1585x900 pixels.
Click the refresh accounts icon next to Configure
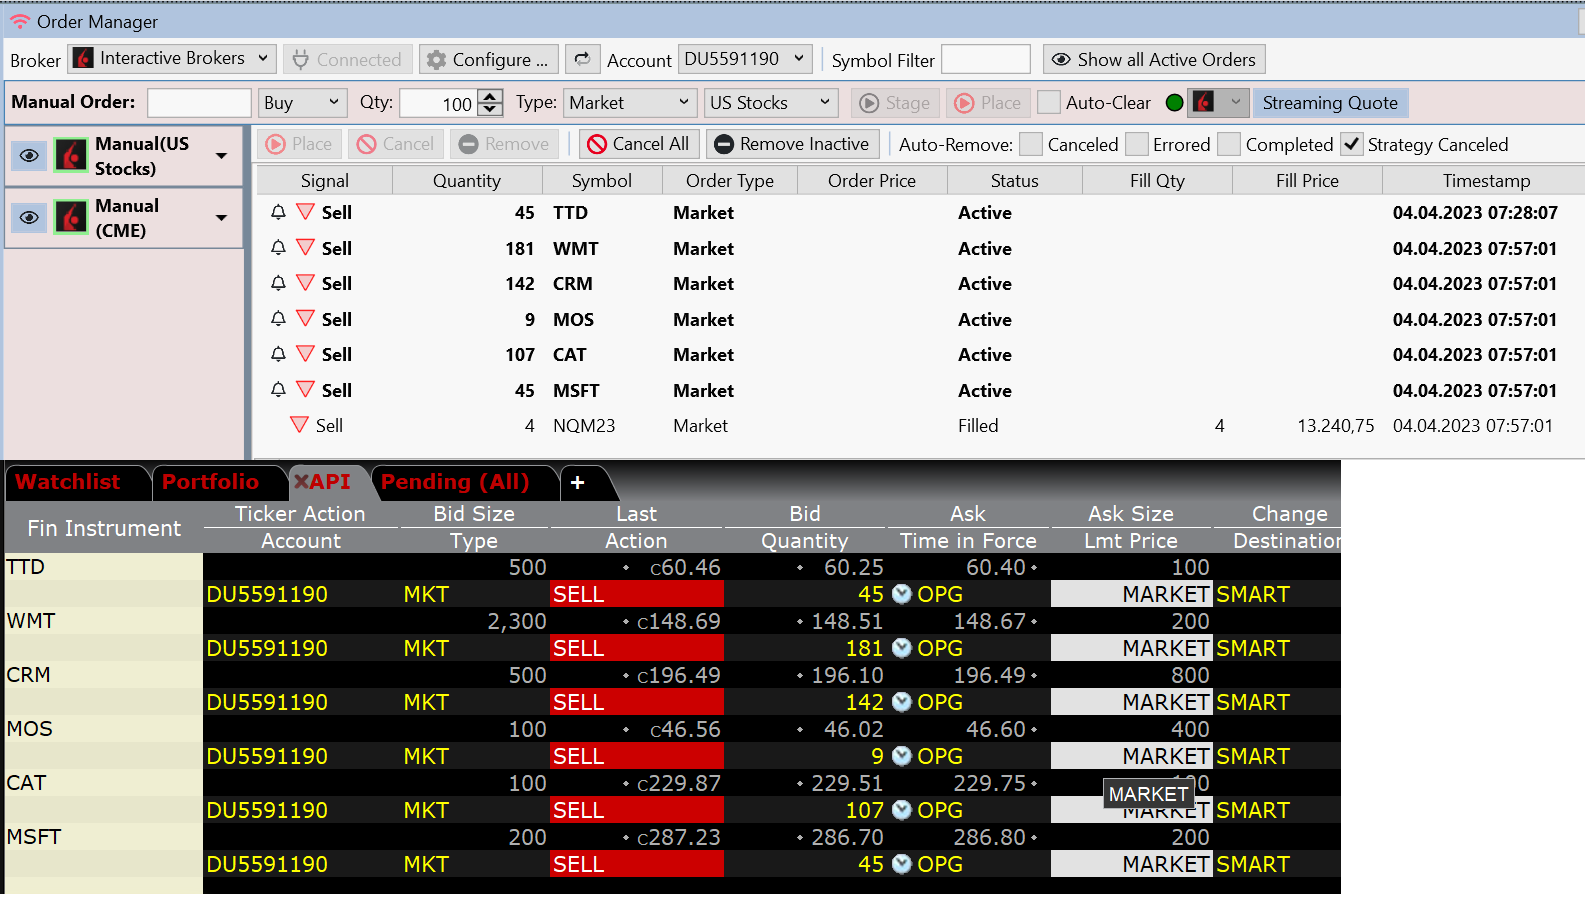(x=582, y=60)
